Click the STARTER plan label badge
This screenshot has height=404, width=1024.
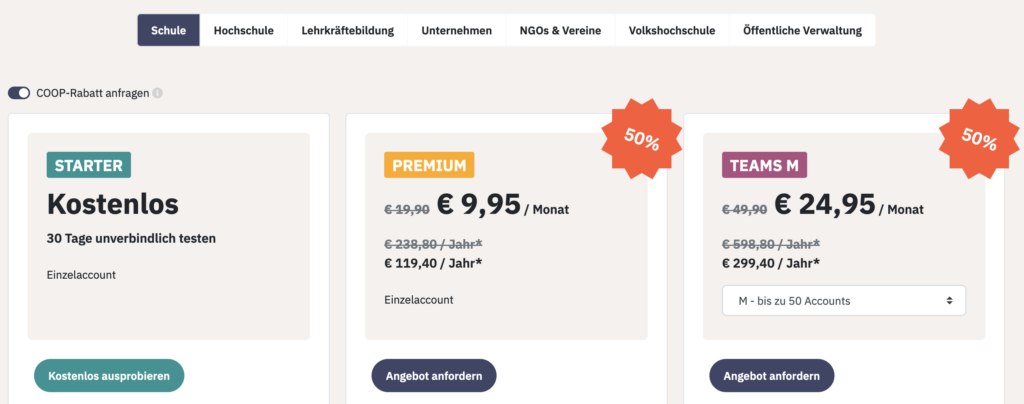pos(89,165)
